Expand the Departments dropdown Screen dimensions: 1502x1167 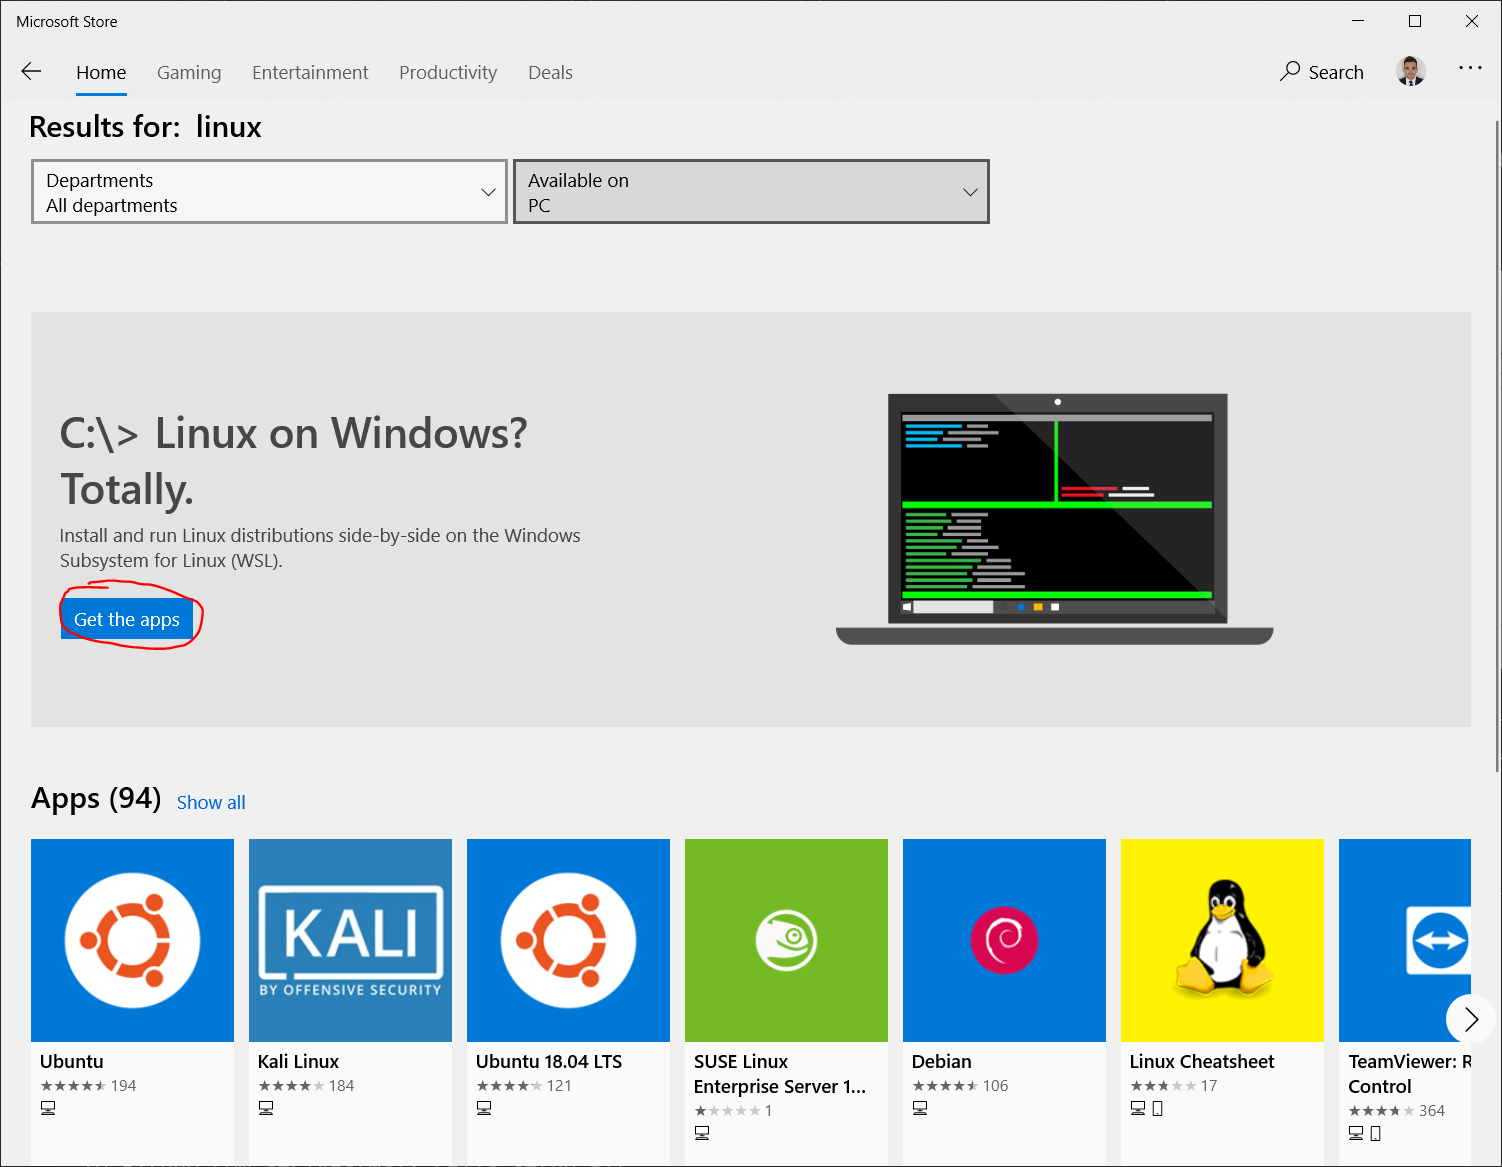pos(269,192)
